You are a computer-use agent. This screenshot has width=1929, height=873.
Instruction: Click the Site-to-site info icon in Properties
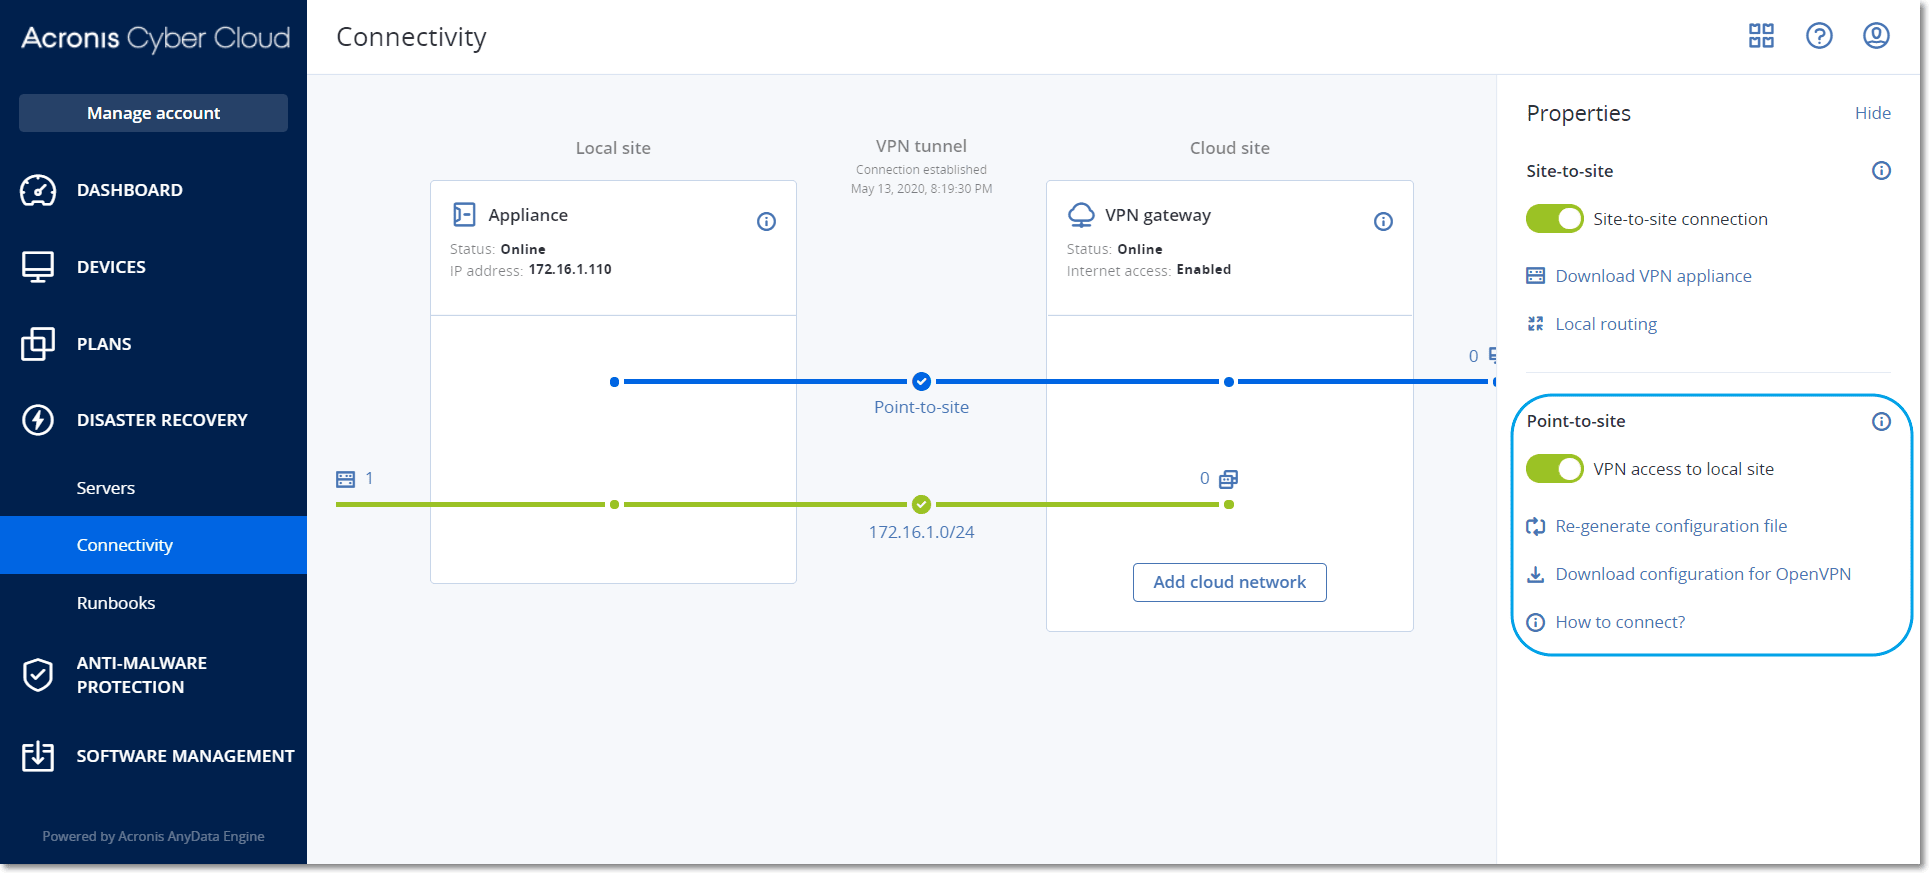pyautogui.click(x=1881, y=171)
